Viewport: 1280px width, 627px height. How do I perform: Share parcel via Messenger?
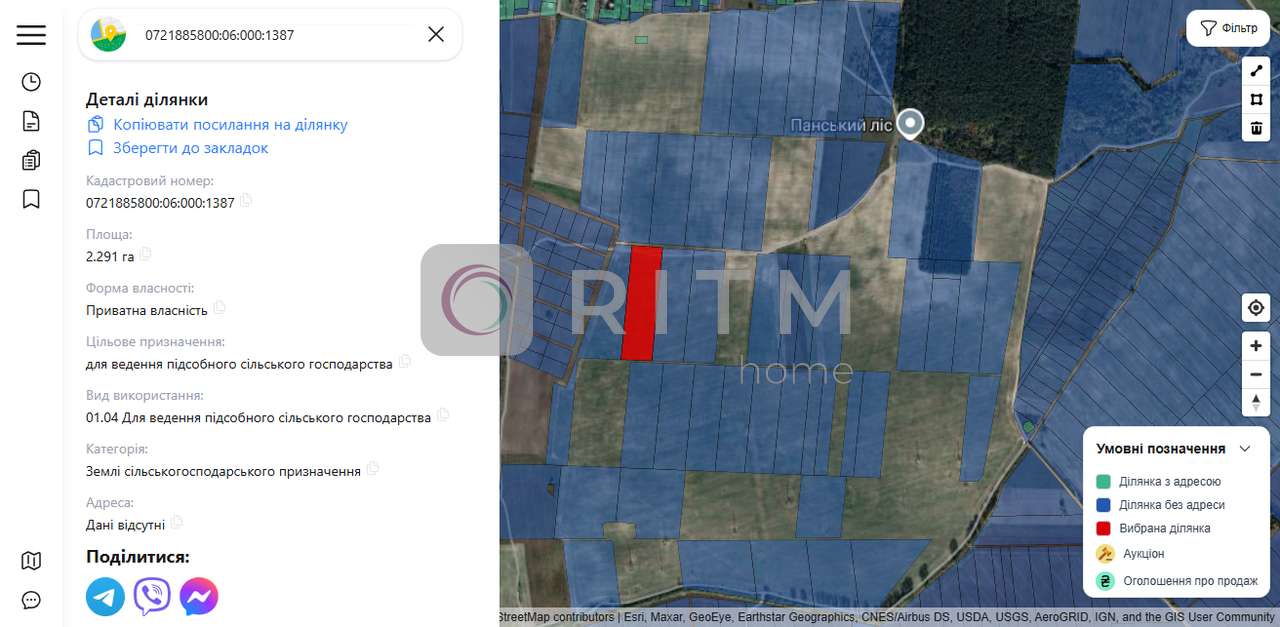pos(199,597)
